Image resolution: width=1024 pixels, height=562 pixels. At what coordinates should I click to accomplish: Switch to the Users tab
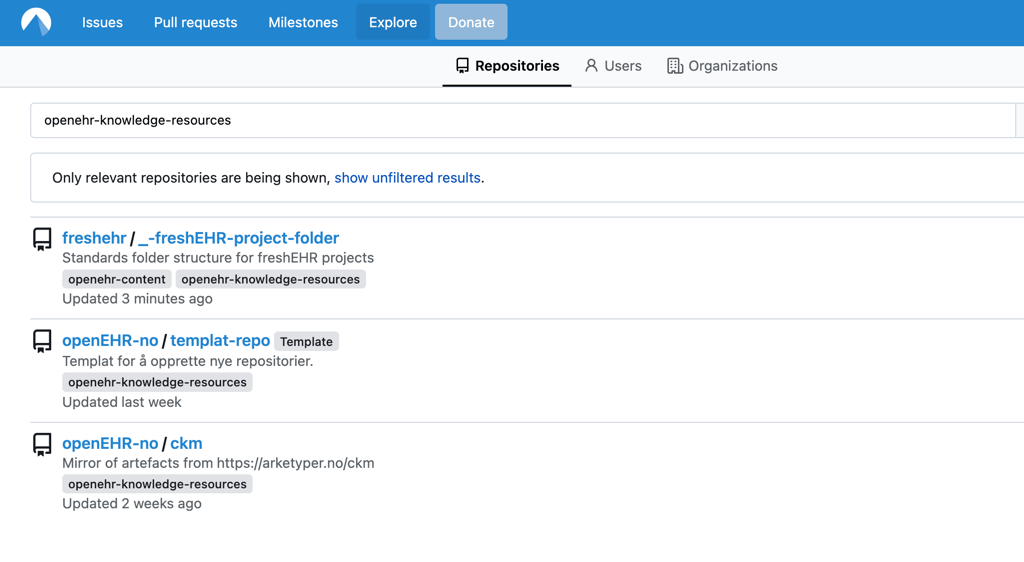pyautogui.click(x=613, y=66)
